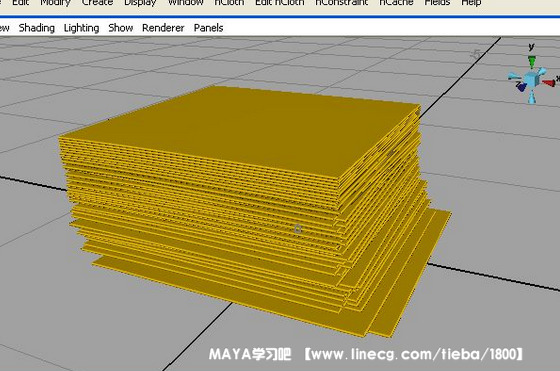Screen dimensions: 560x371
Task: Open the Window menu in main menu bar
Action: (x=186, y=3)
